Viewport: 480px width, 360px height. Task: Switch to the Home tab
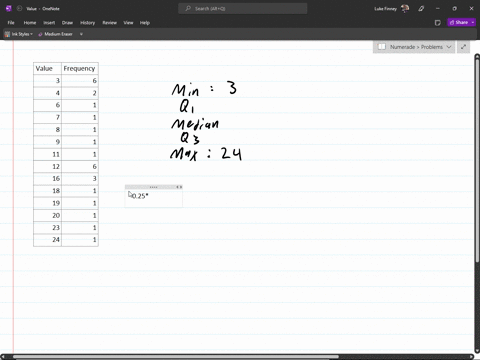30,23
